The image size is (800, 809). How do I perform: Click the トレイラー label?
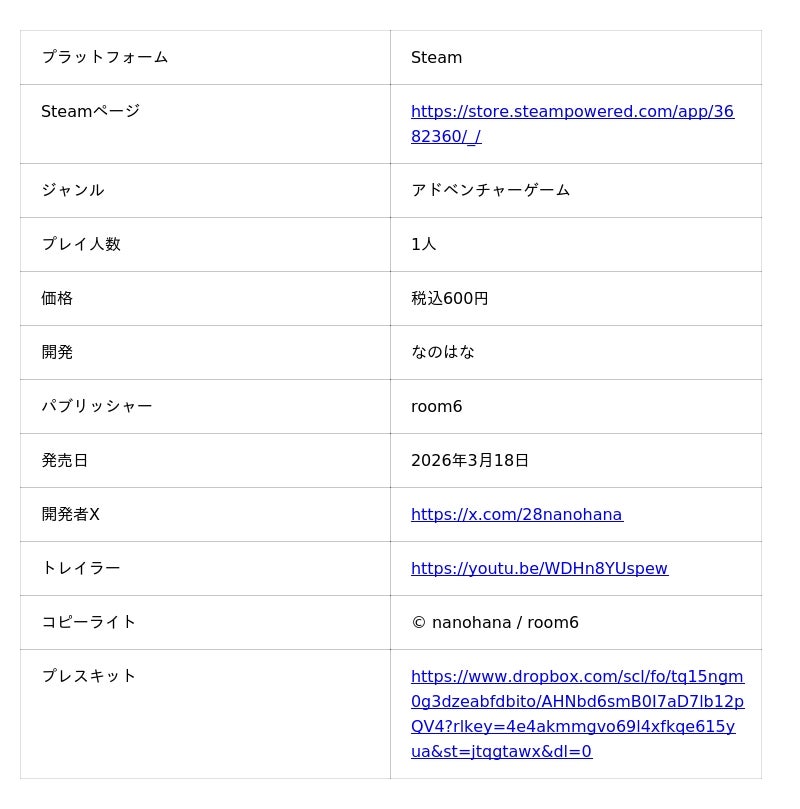pyautogui.click(x=80, y=568)
